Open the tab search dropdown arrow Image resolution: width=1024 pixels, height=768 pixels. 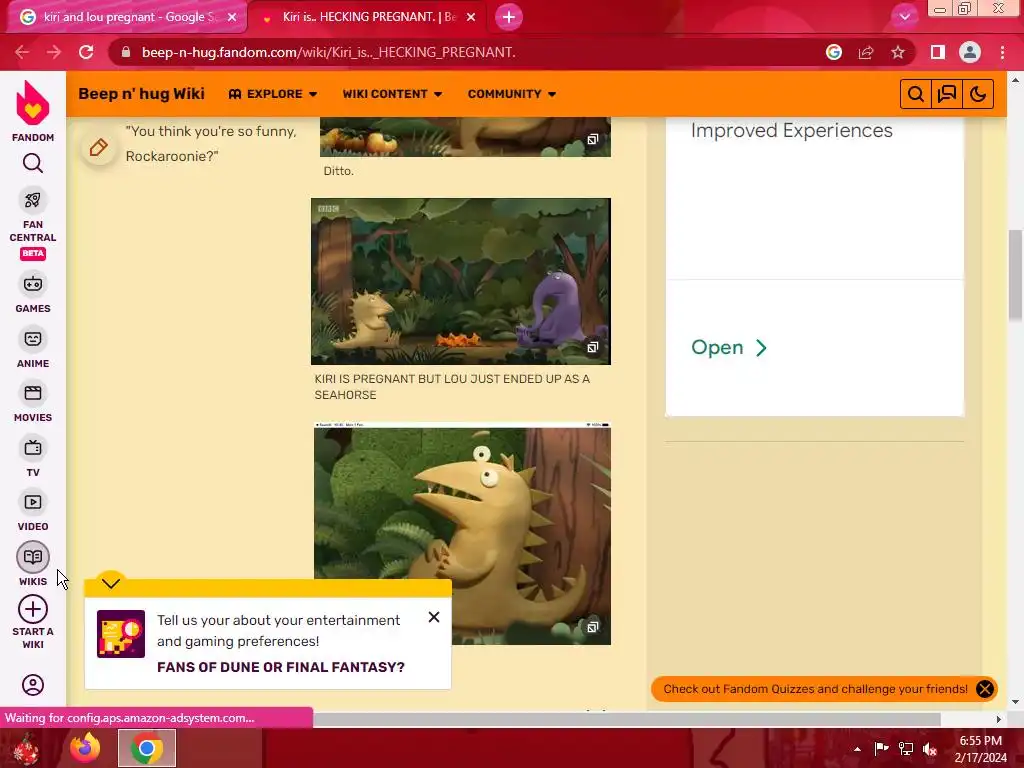click(x=904, y=17)
